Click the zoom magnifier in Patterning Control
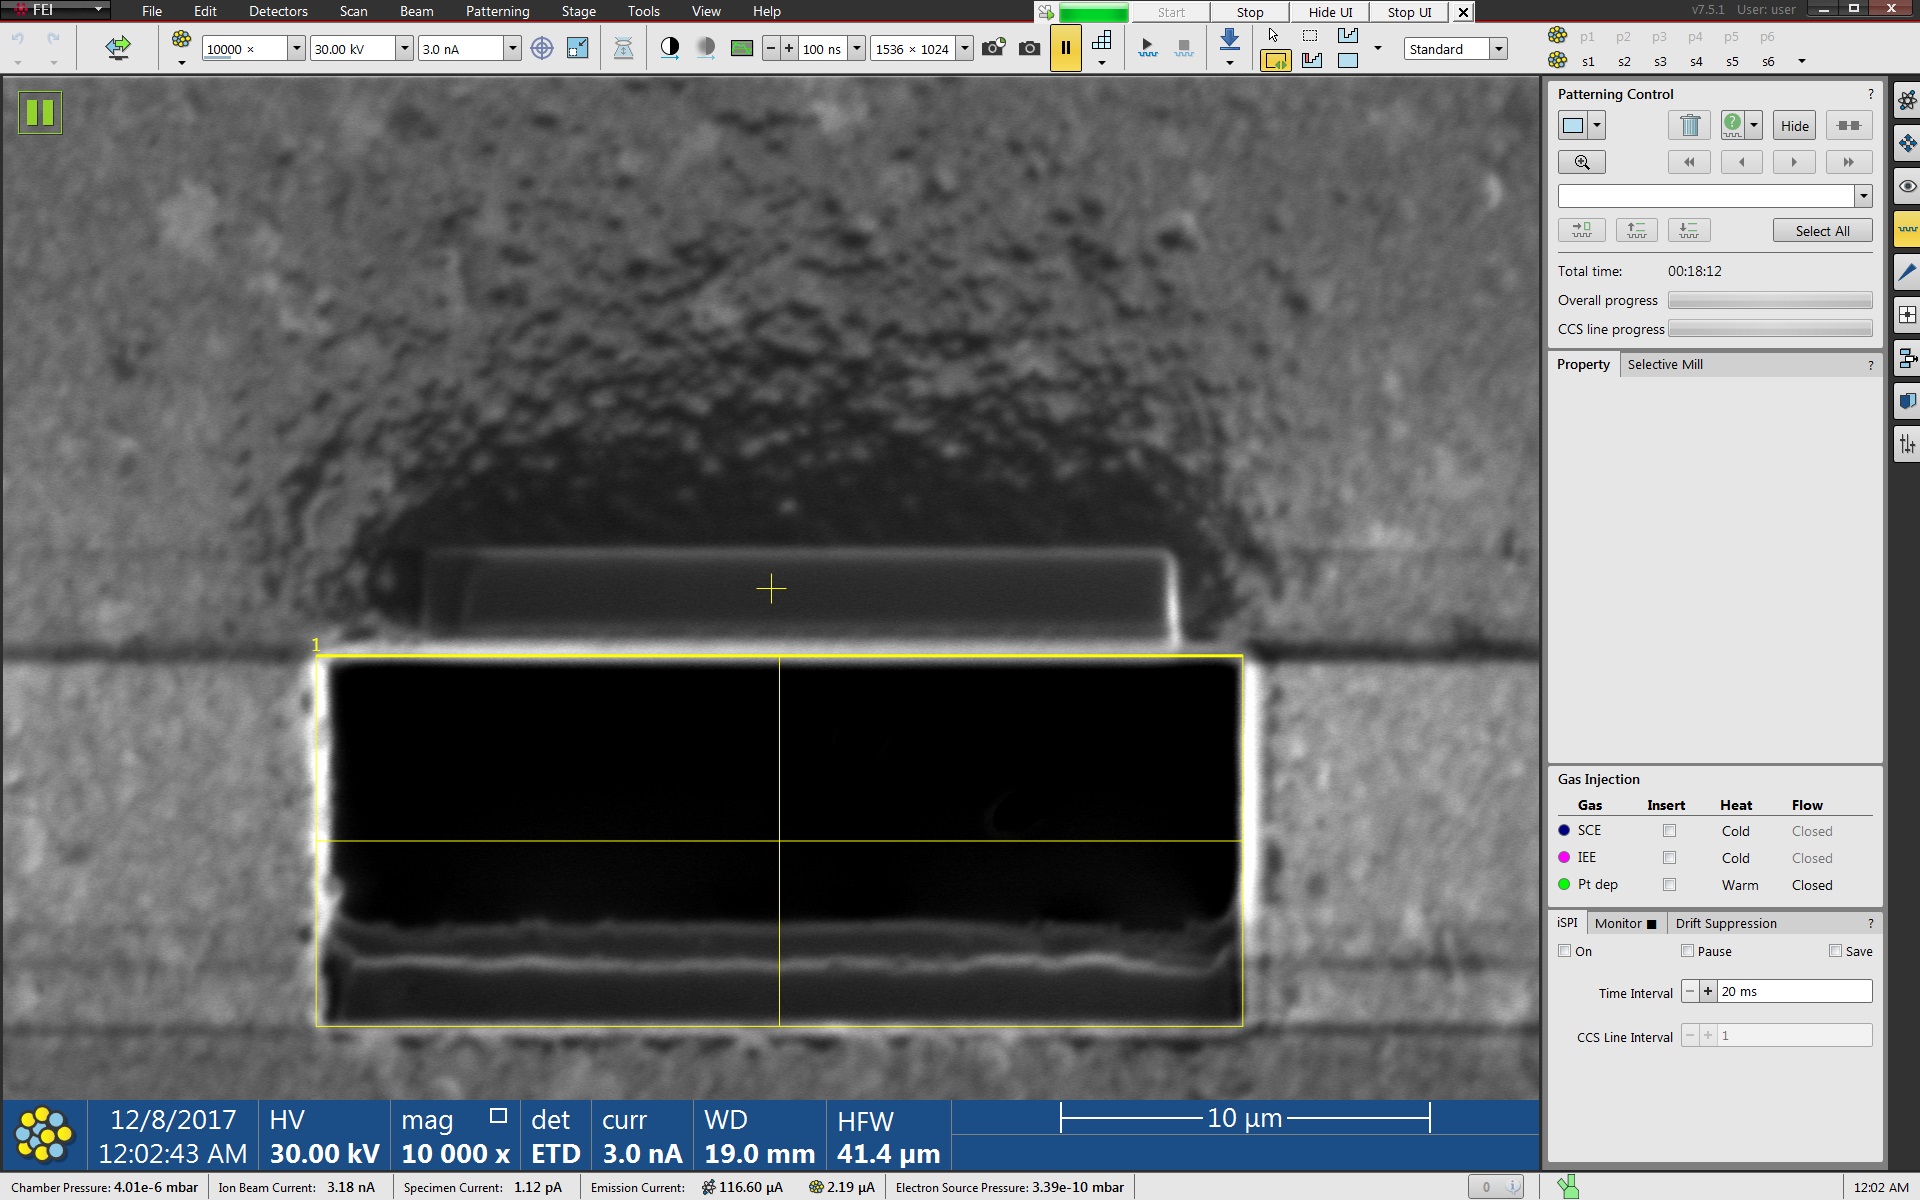 point(1581,162)
